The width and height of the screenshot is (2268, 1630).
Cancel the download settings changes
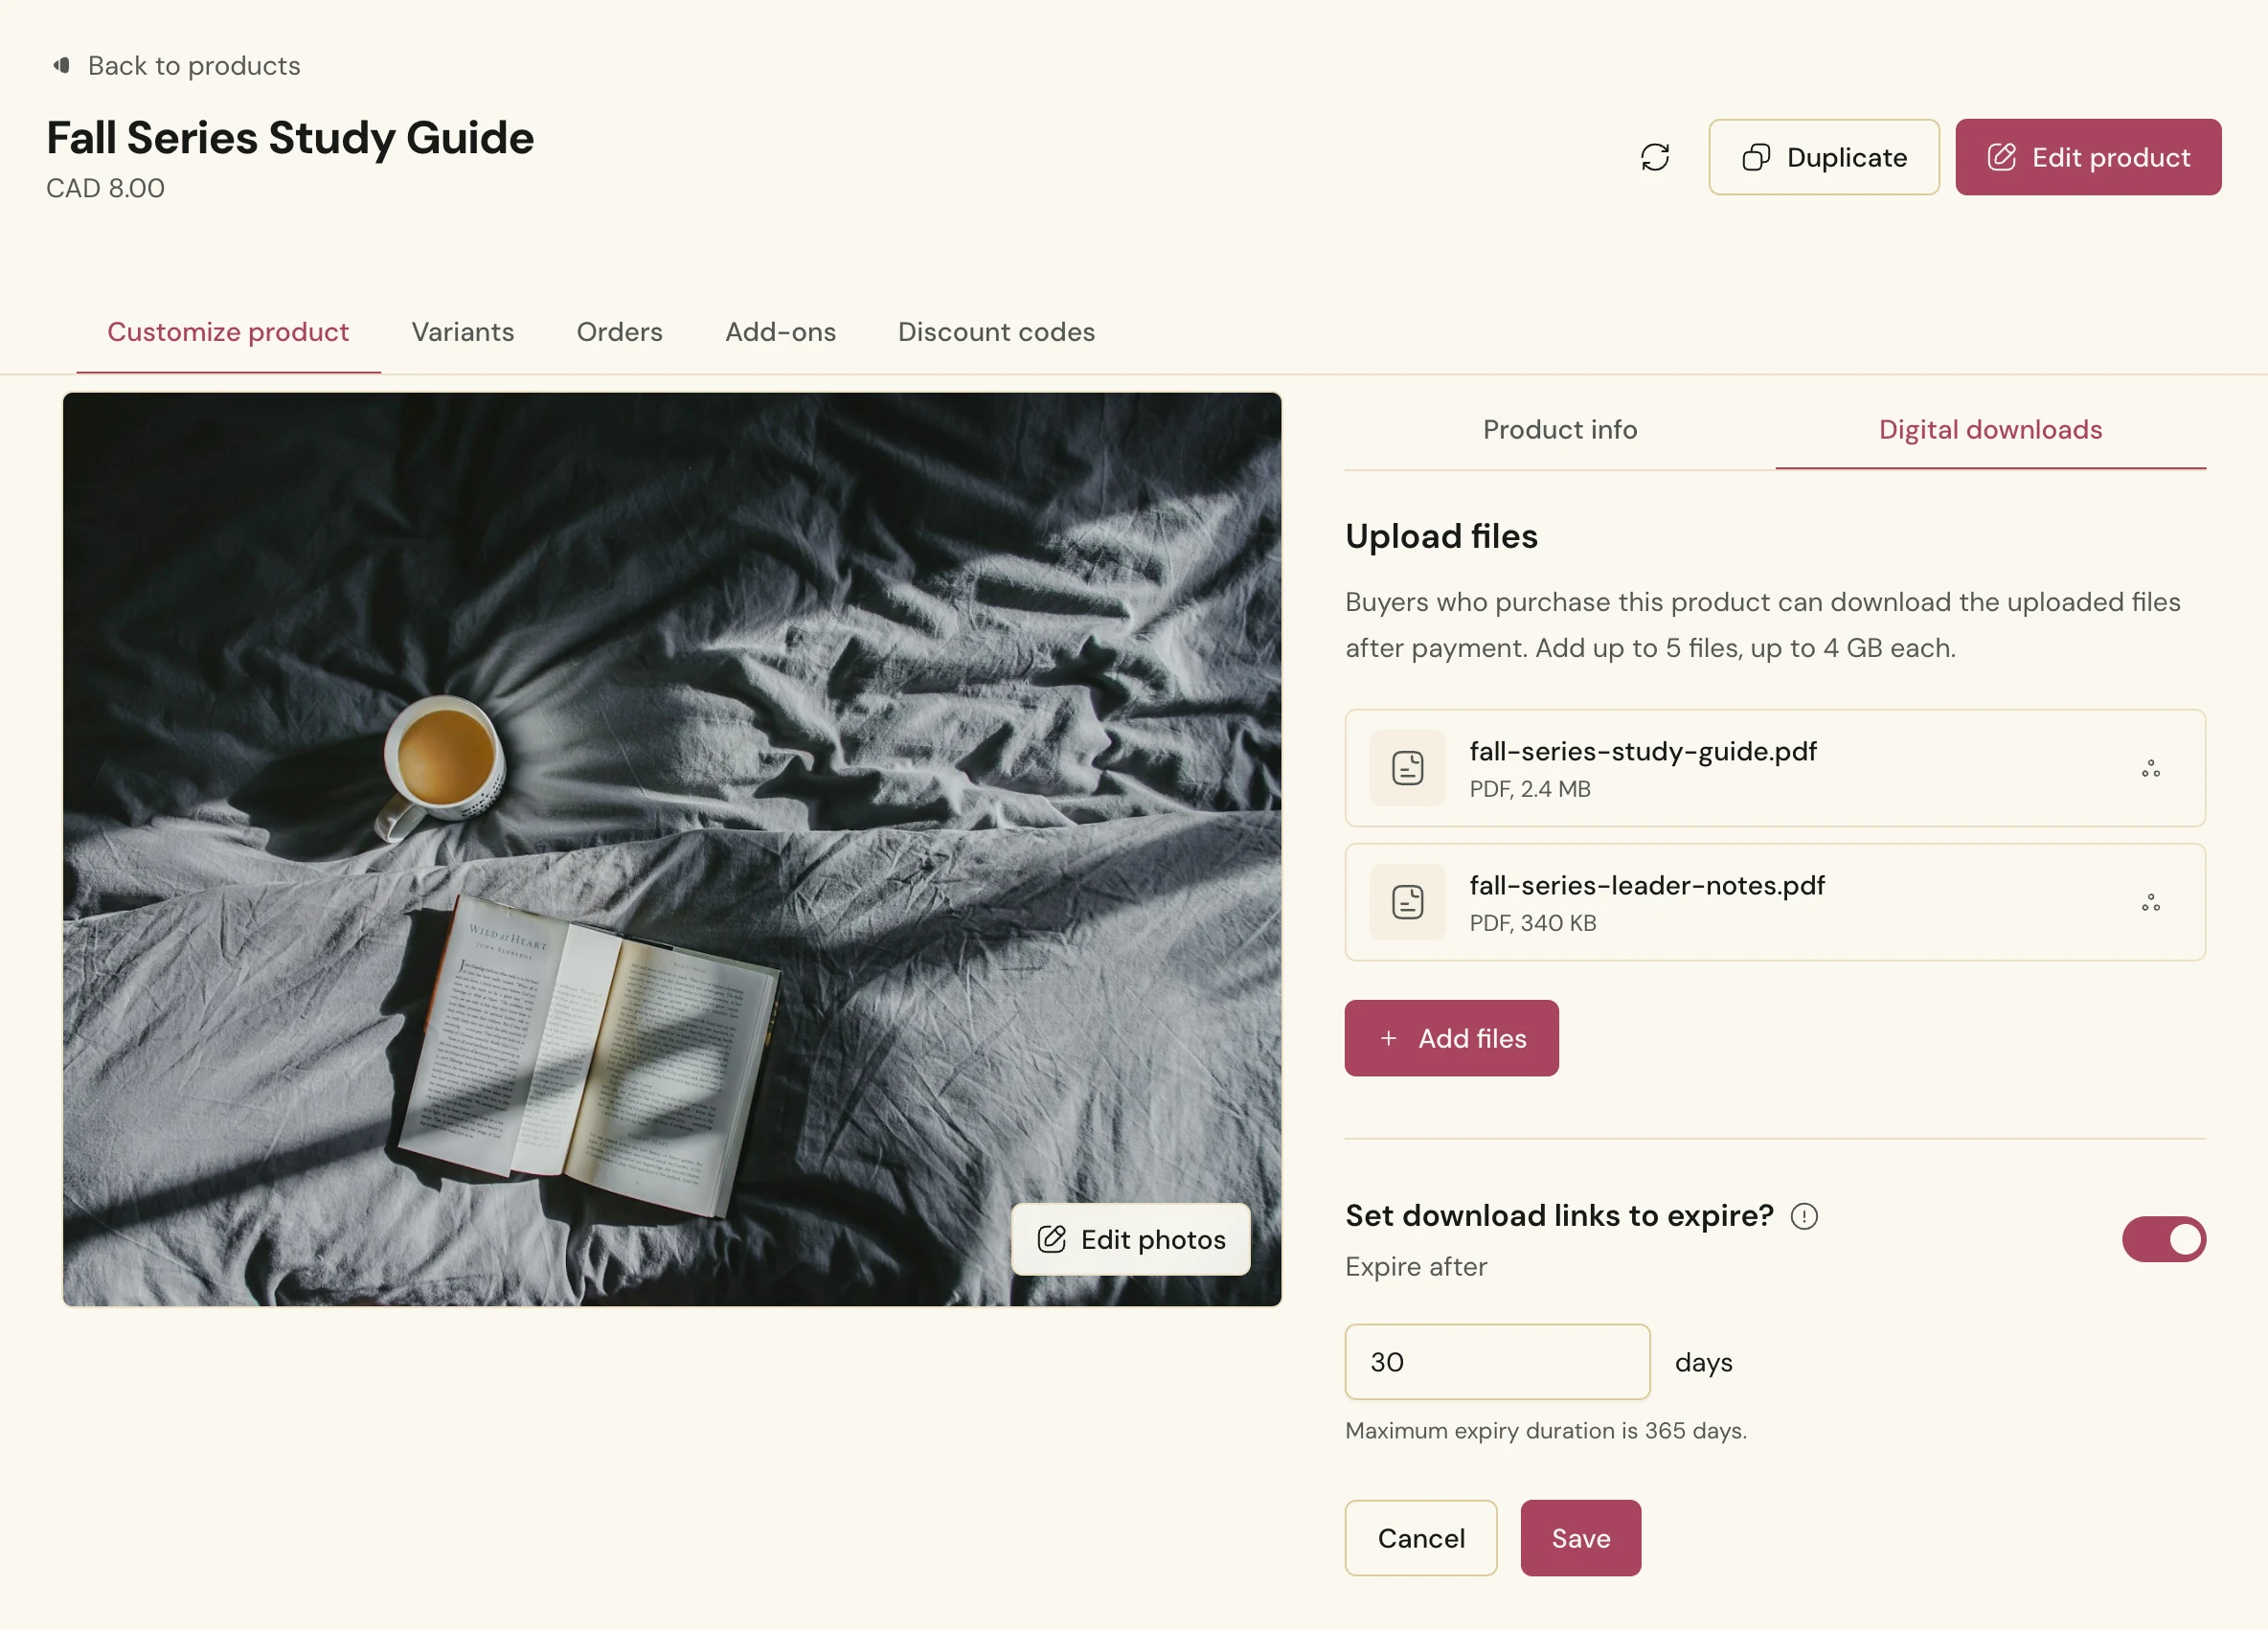(1420, 1537)
